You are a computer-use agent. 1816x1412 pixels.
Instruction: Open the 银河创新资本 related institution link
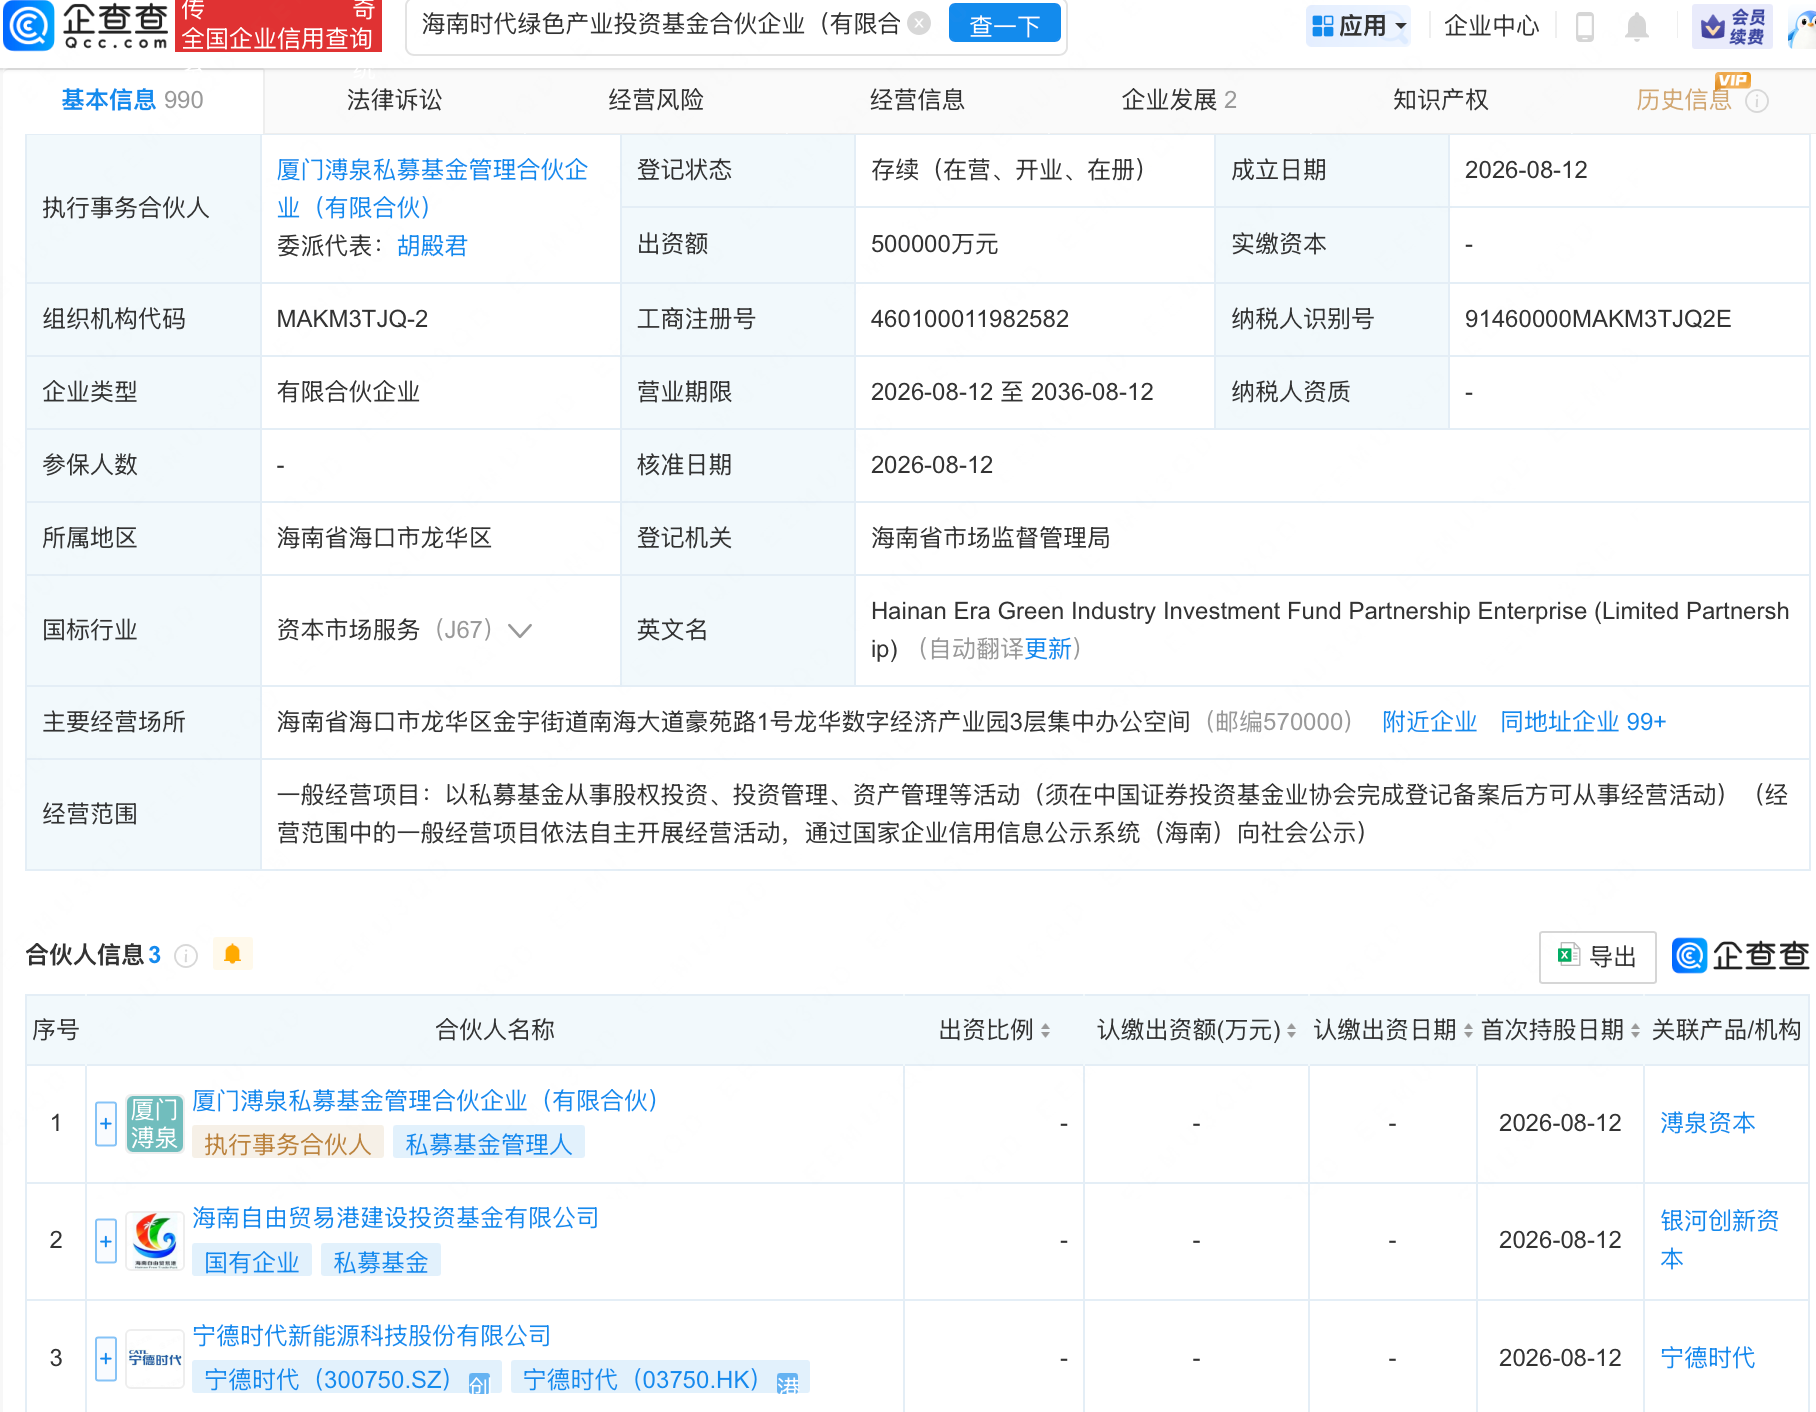click(x=1720, y=1240)
